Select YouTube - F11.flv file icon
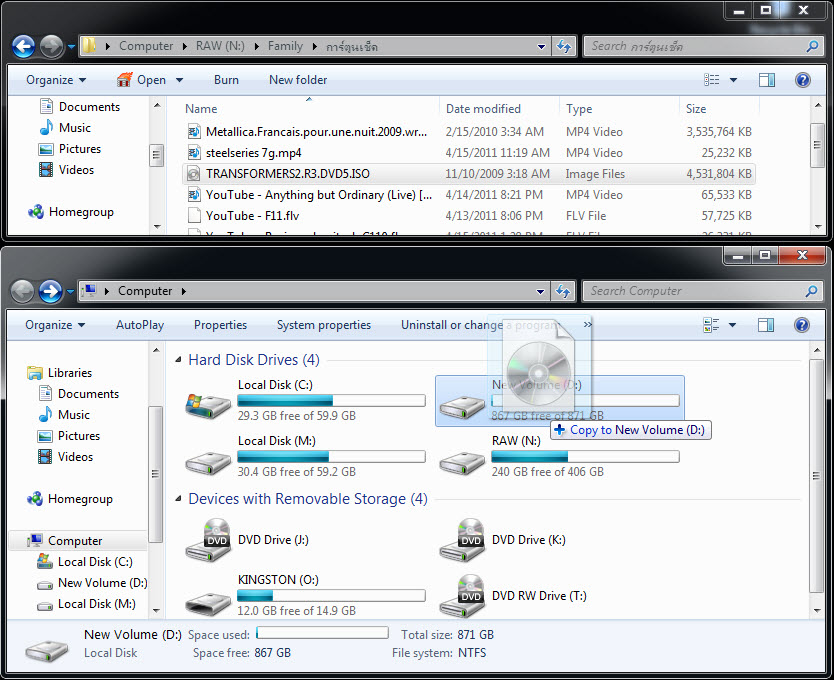 194,215
